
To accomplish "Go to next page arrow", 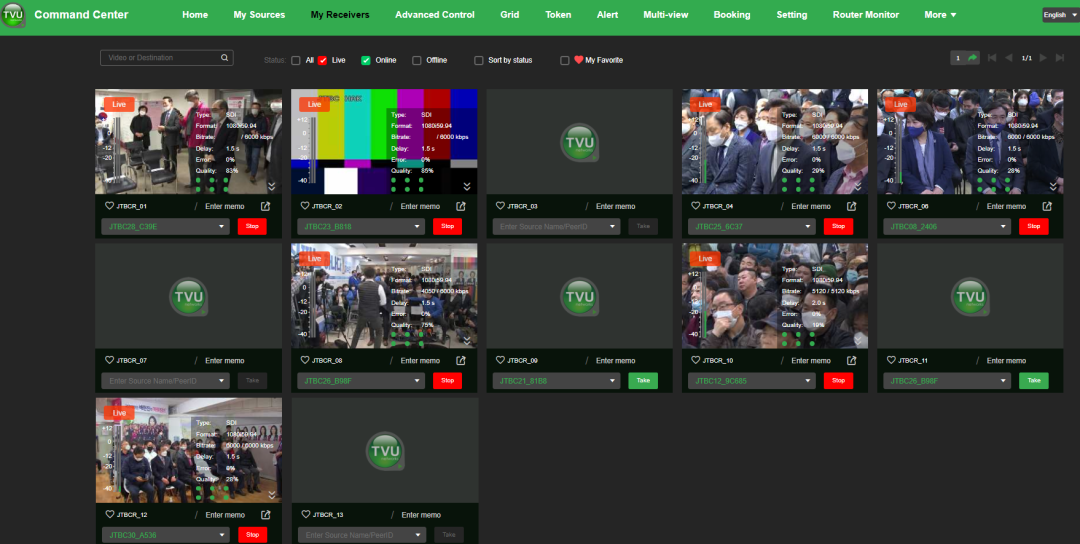I will (x=1043, y=58).
